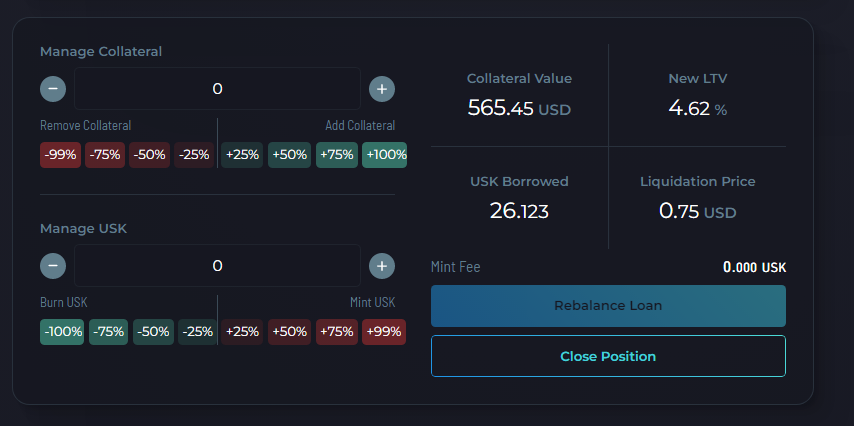
Task: Select -75% Burn USK preset
Action: coord(109,332)
